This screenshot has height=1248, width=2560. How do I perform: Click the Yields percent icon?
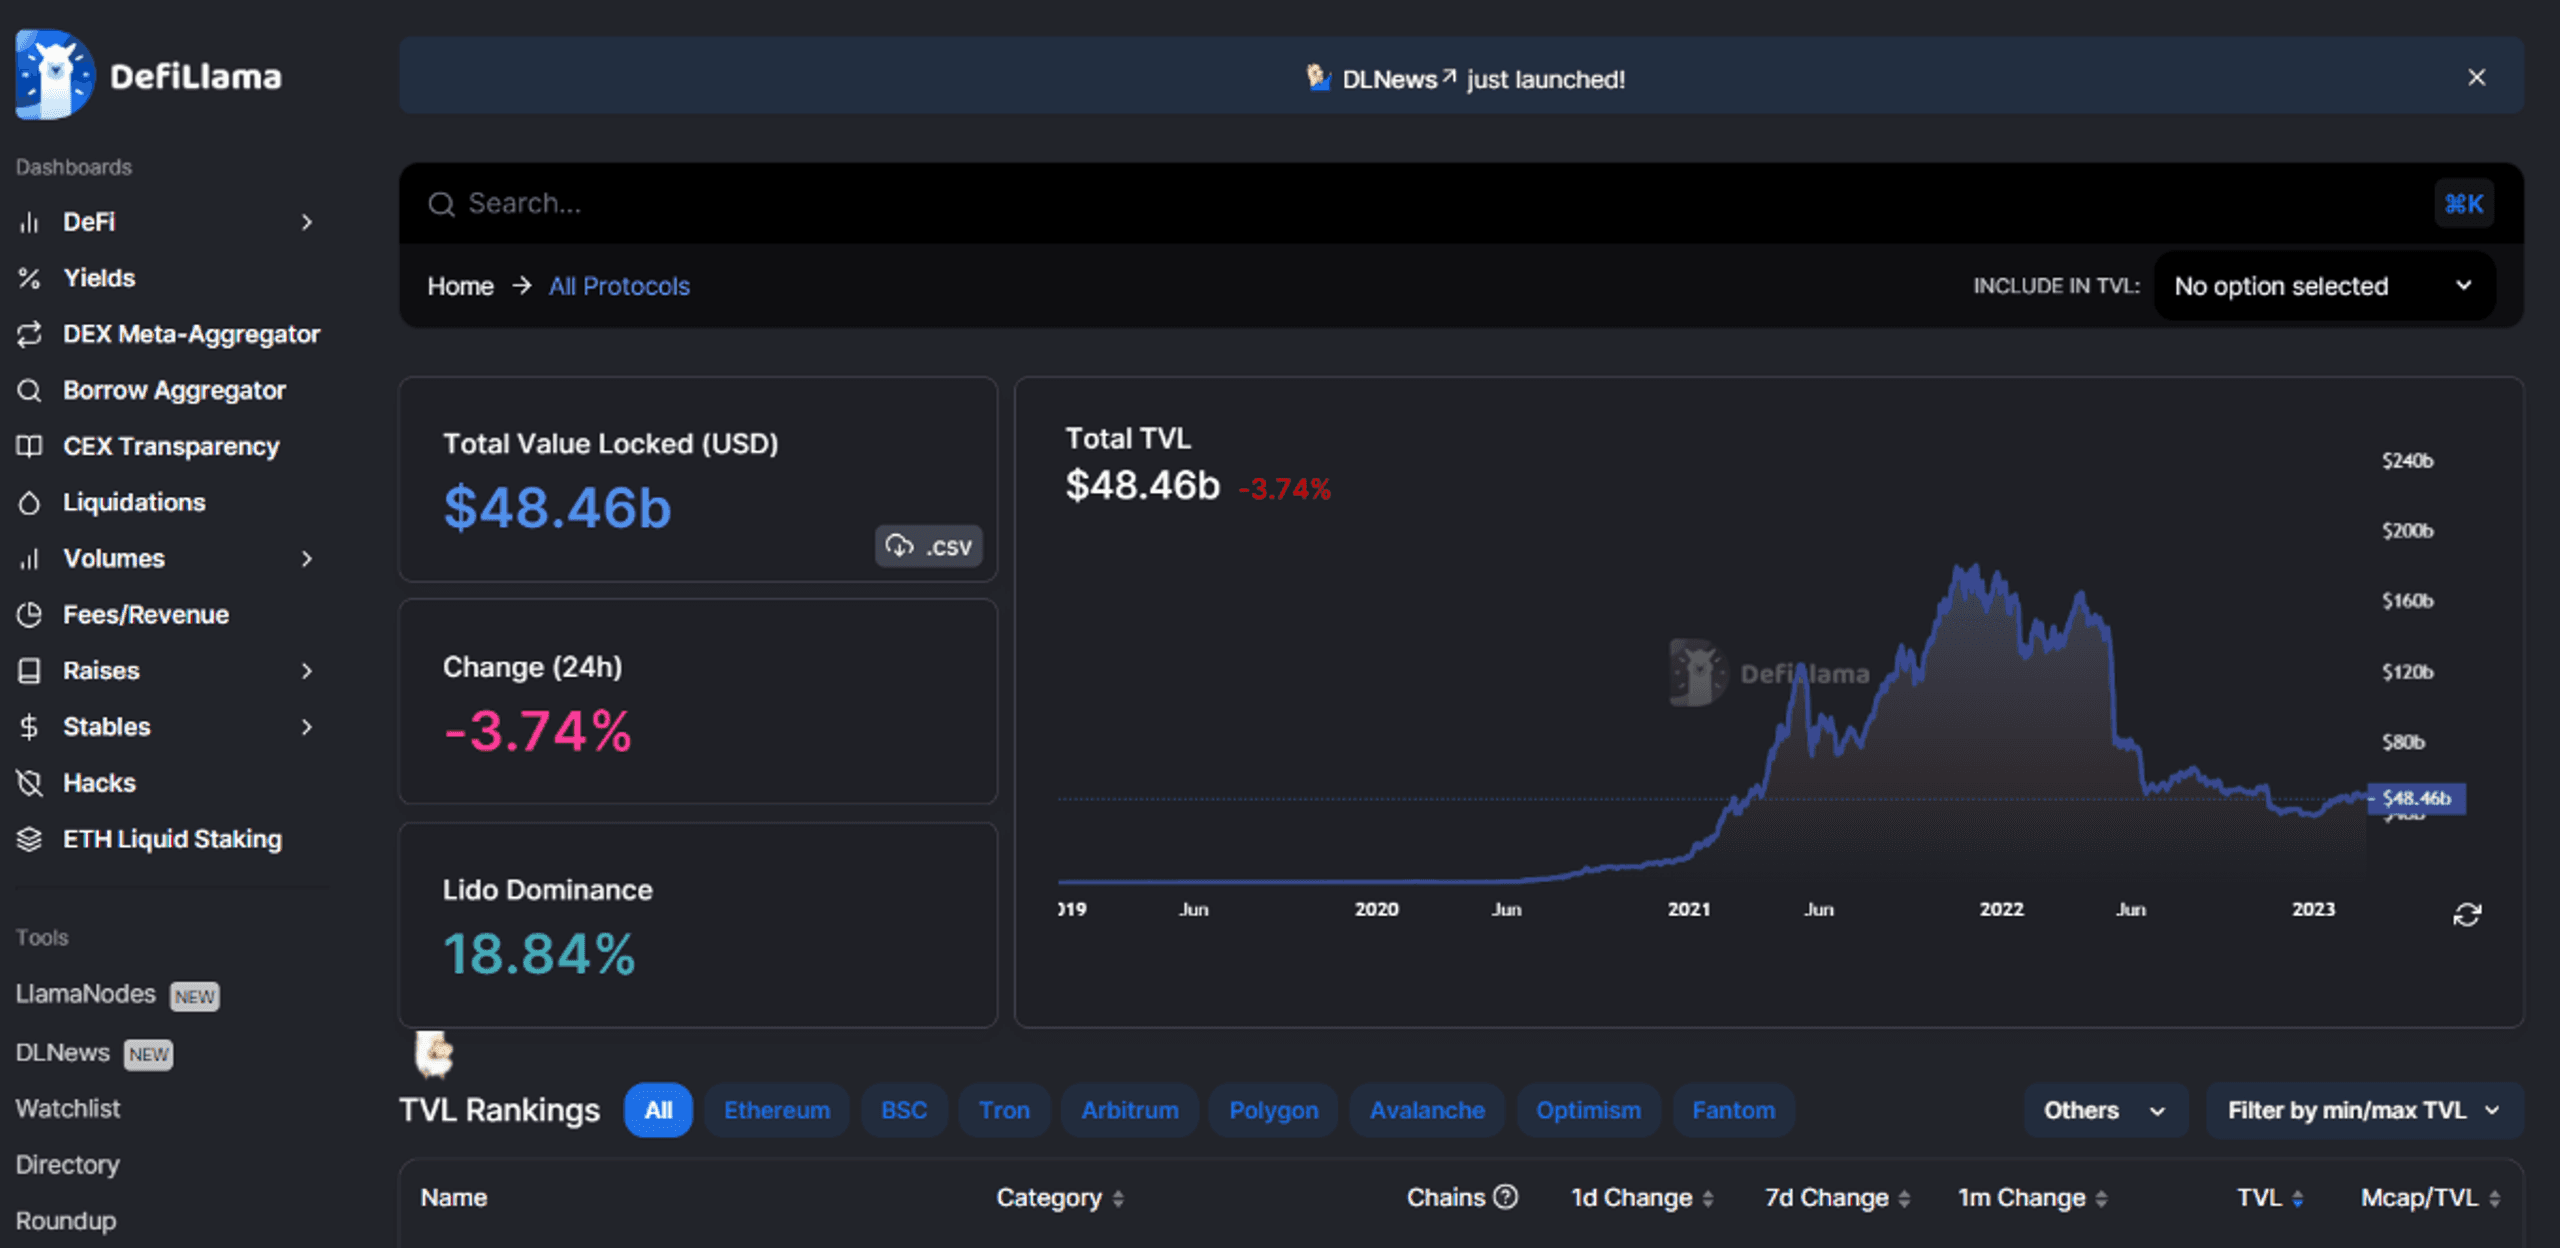(29, 278)
